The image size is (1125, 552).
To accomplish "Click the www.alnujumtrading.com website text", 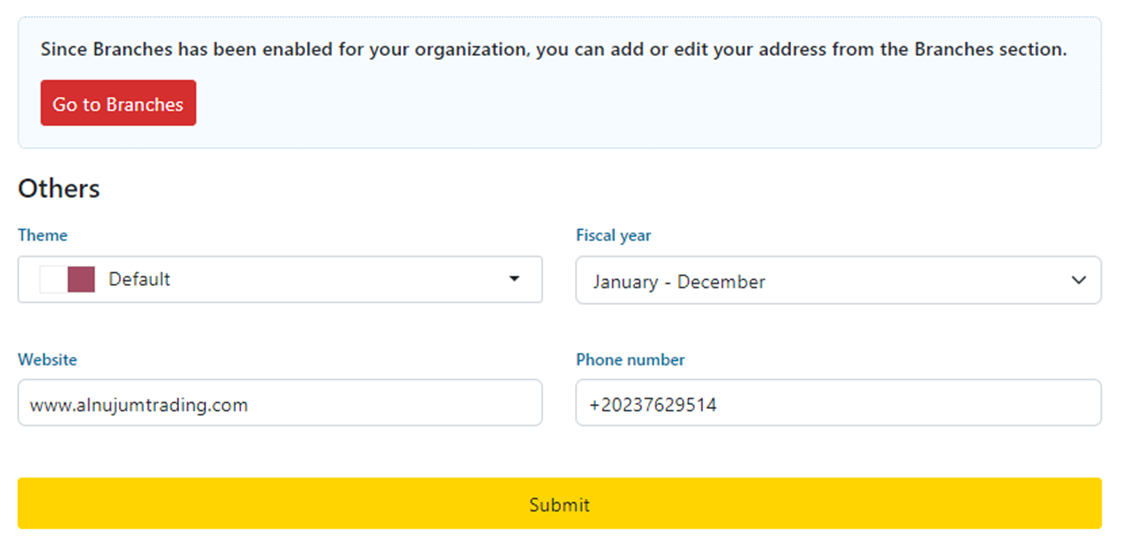I will (139, 405).
